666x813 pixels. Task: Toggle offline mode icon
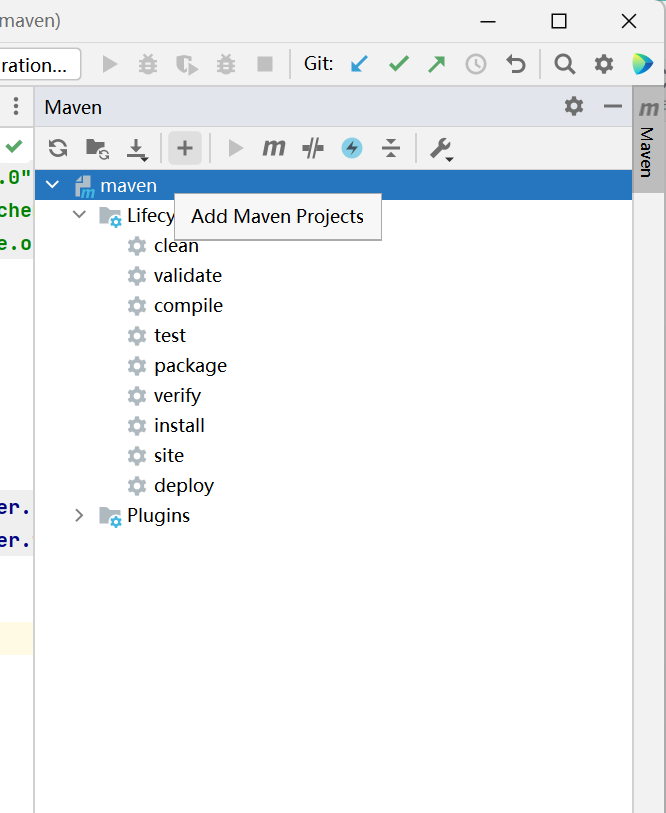tap(313, 148)
